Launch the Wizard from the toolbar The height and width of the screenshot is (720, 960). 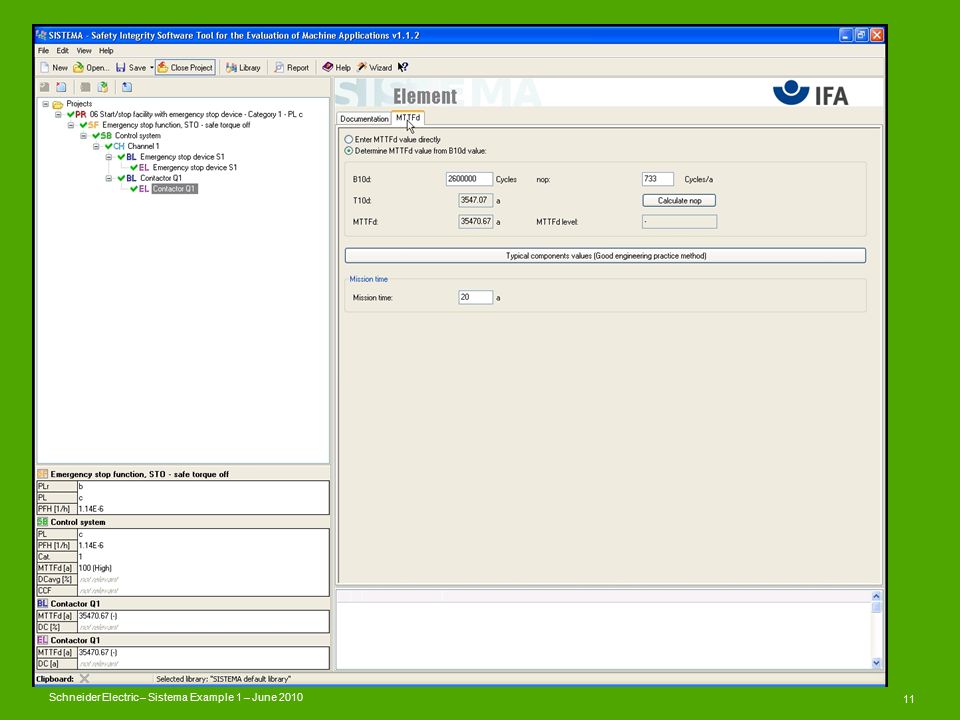375,67
